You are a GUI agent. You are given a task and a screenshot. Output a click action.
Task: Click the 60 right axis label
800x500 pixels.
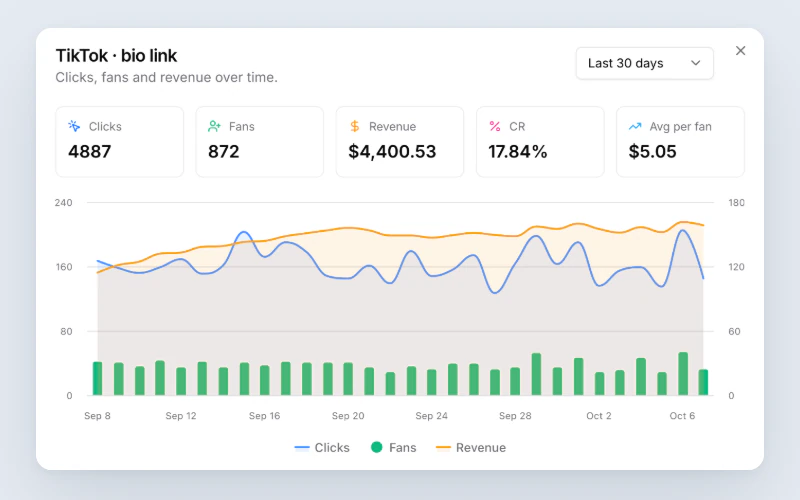[x=734, y=332]
